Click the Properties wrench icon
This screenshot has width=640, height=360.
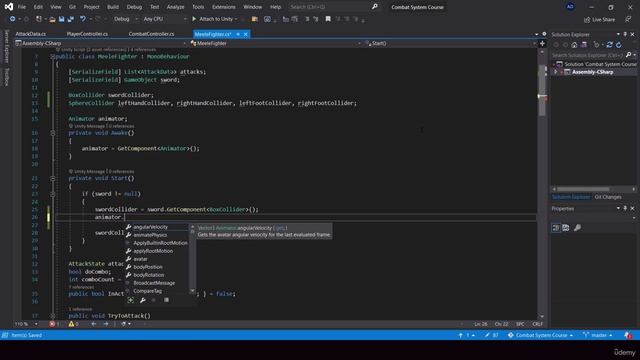pyautogui.click(x=577, y=228)
